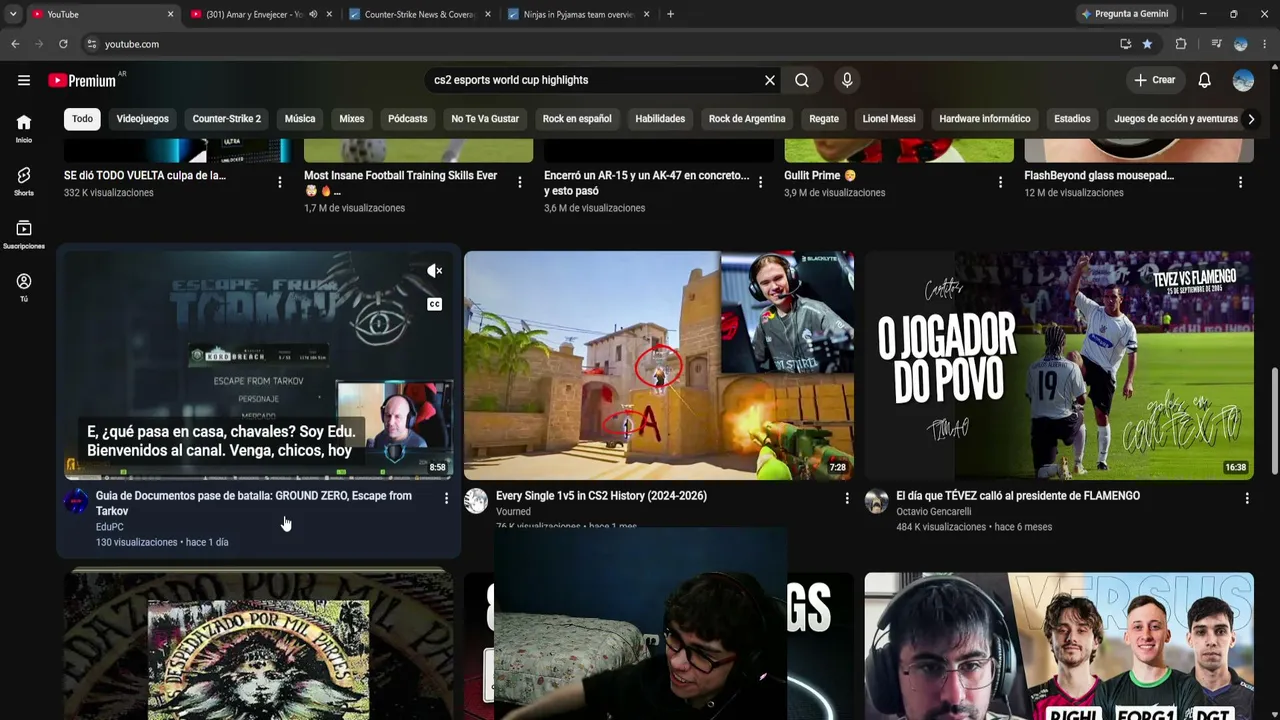Open options for SE dió TODO VUELTA video
This screenshot has width=1280, height=720.
(280, 182)
